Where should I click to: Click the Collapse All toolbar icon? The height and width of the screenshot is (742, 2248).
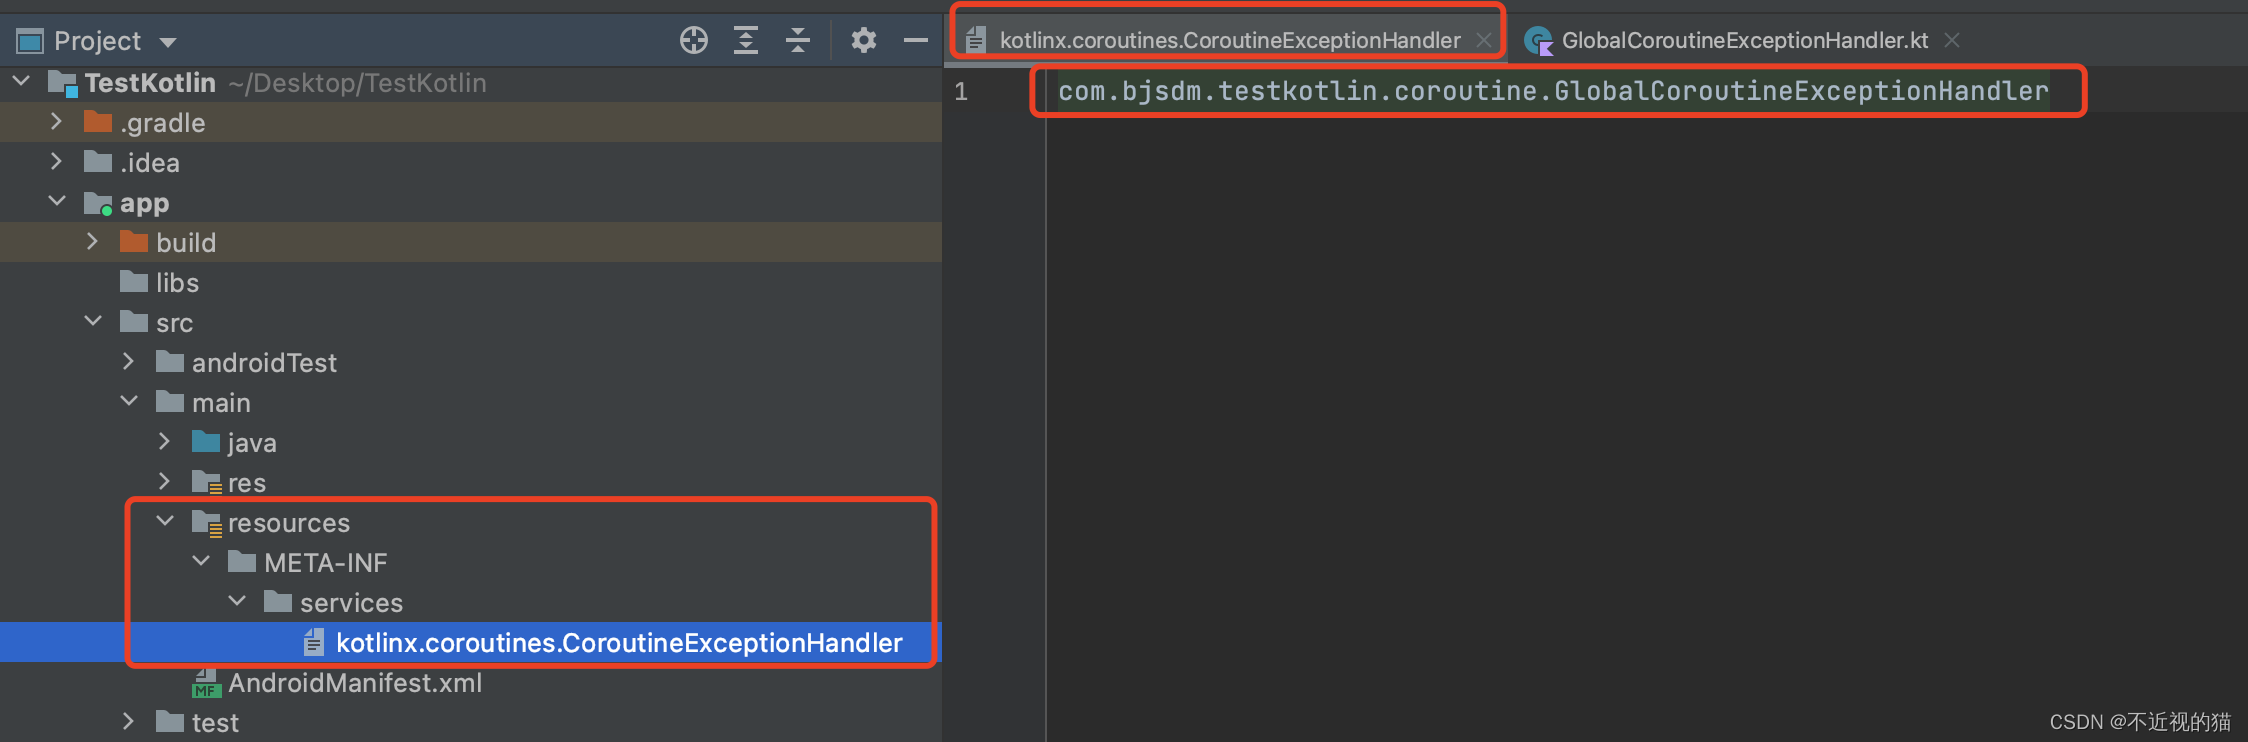[798, 40]
